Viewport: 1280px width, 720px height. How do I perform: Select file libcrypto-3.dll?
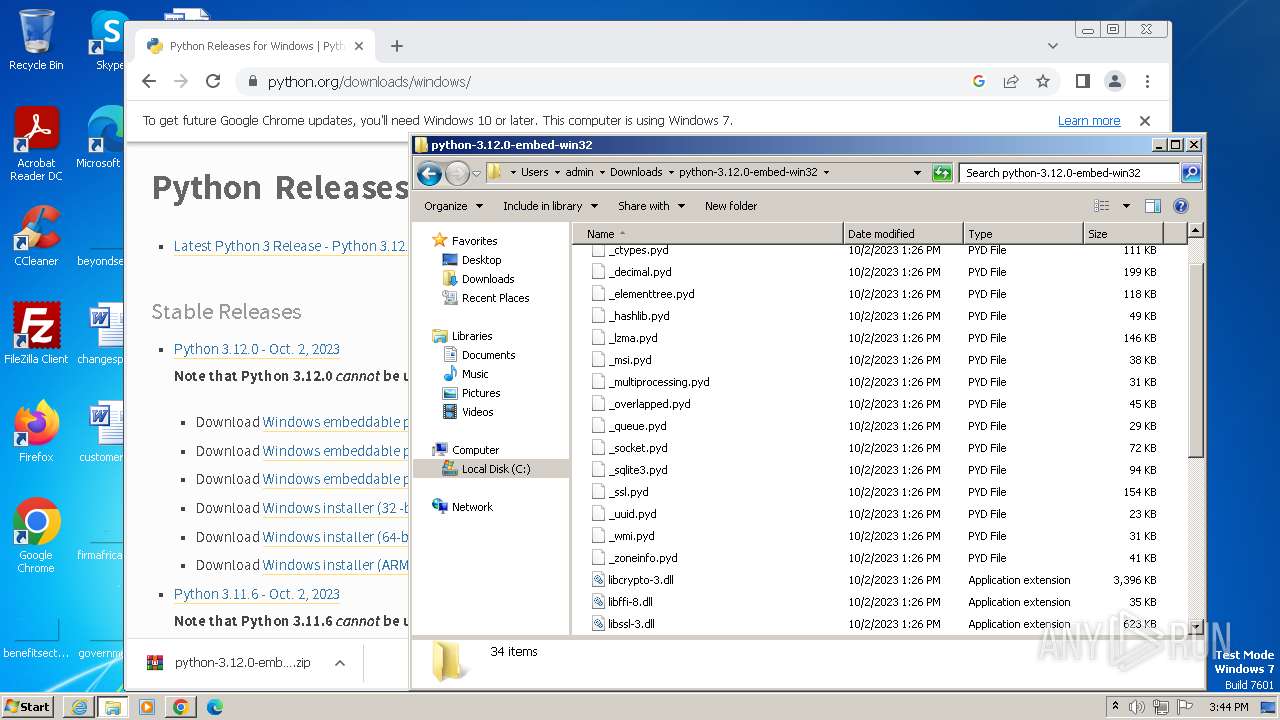640,580
